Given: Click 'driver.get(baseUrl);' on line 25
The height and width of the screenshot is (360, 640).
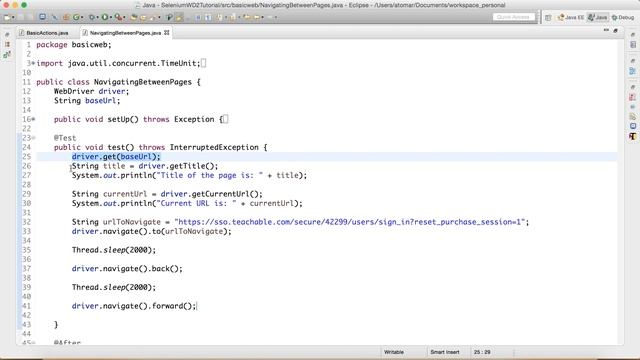Looking at the screenshot, I should tap(116, 157).
